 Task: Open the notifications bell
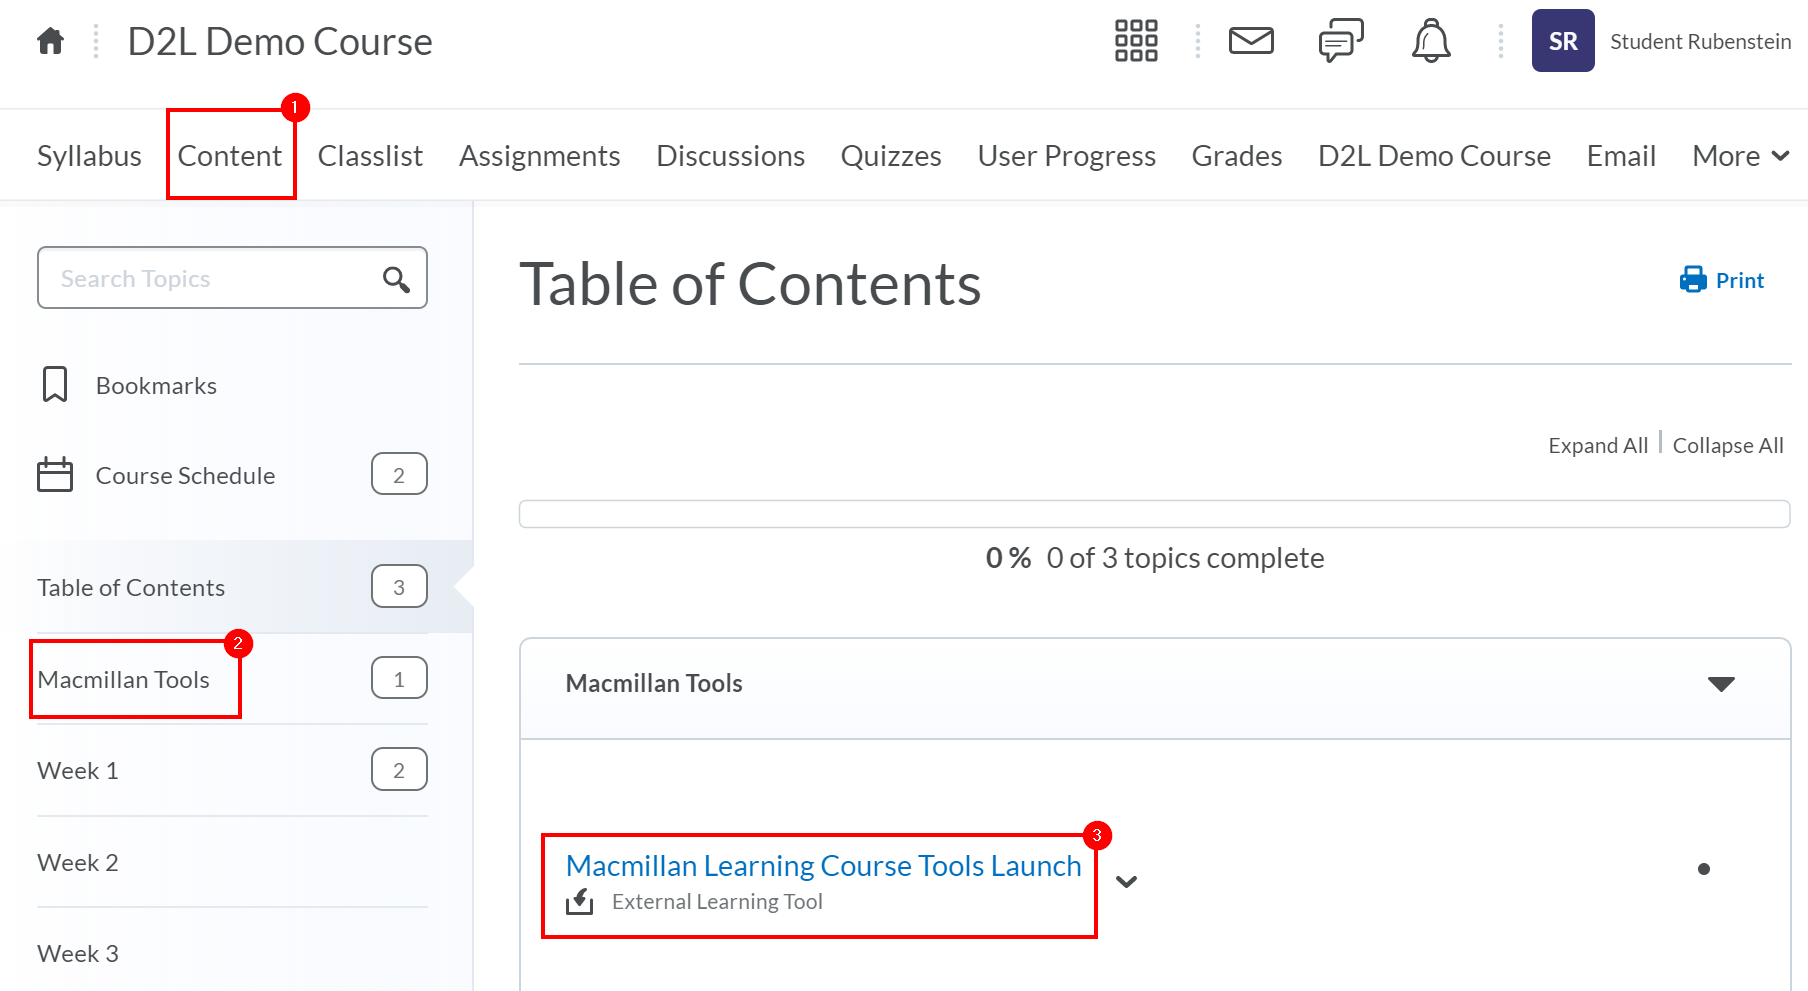(x=1430, y=41)
